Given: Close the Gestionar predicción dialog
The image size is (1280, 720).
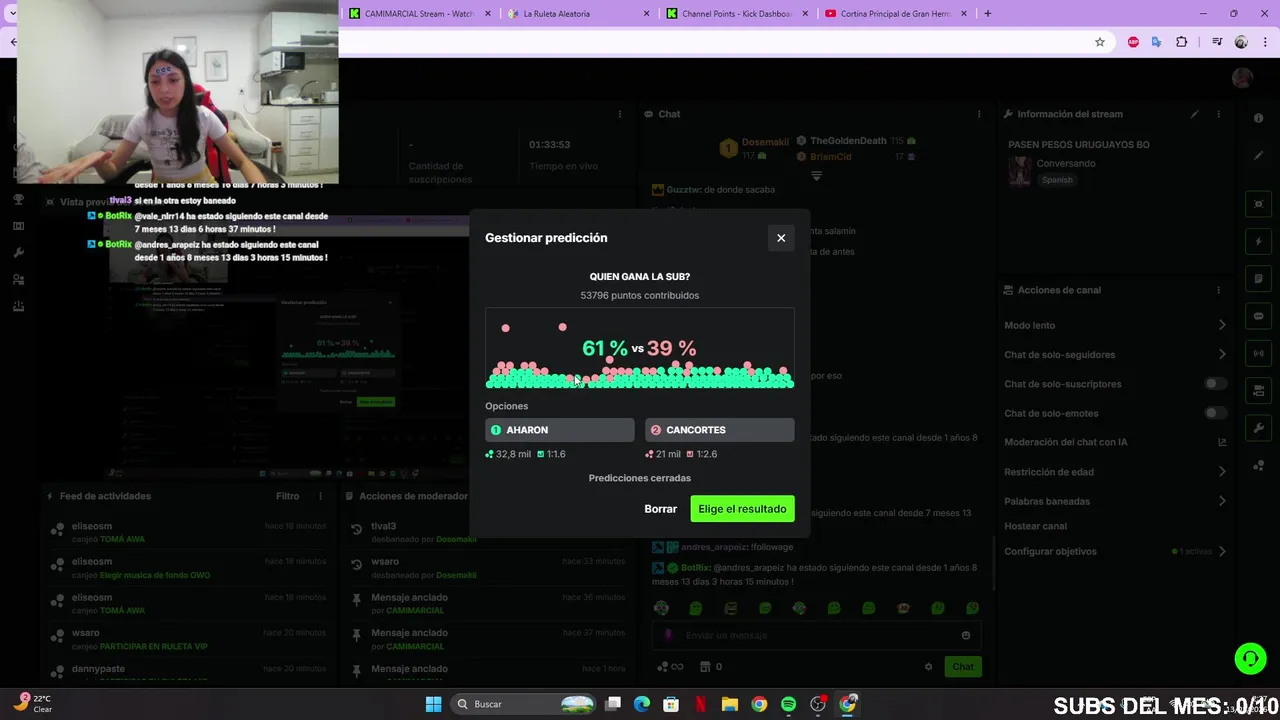Looking at the screenshot, I should pyautogui.click(x=781, y=238).
